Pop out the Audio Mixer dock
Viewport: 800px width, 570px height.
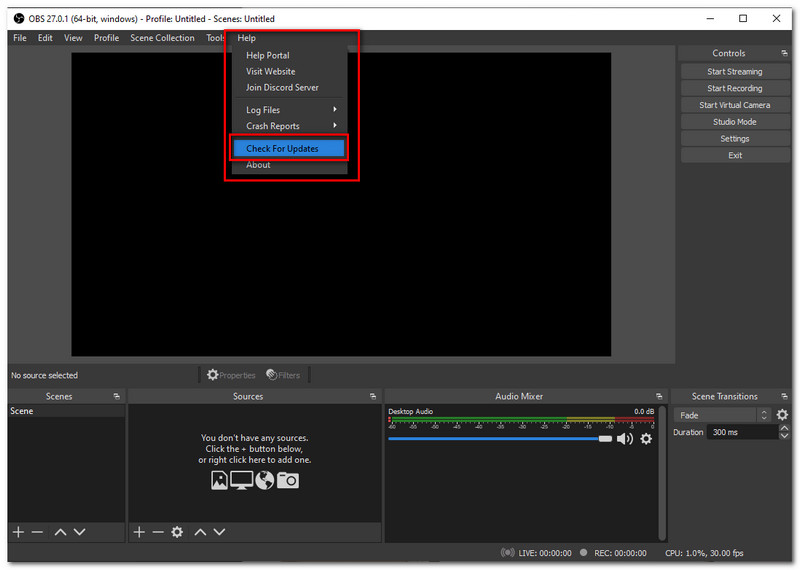pyautogui.click(x=659, y=396)
